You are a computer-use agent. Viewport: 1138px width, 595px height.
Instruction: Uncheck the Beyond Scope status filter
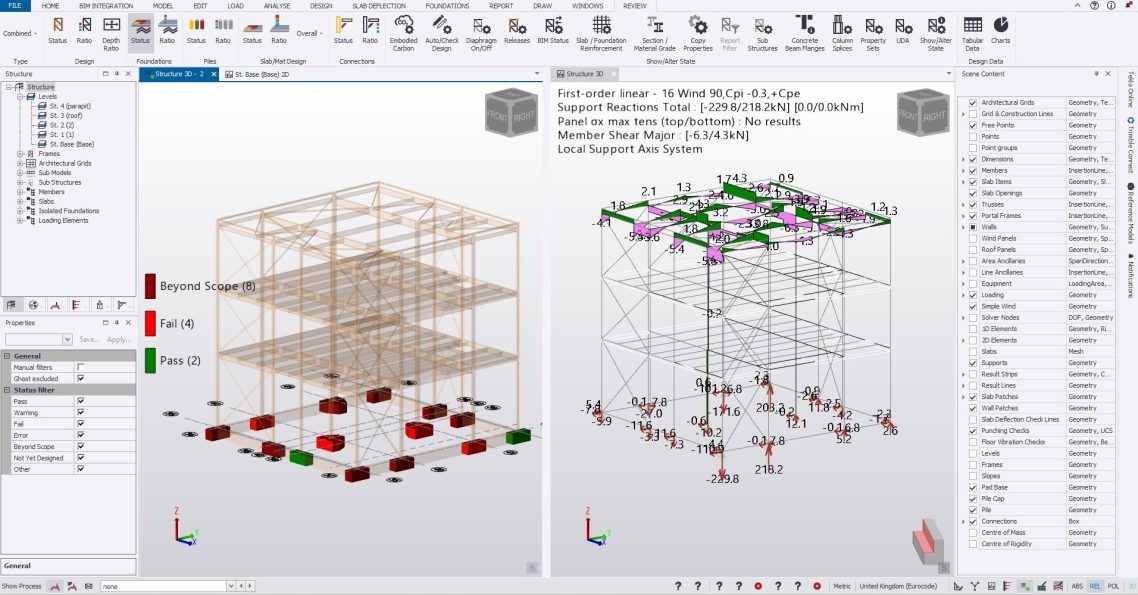point(81,447)
